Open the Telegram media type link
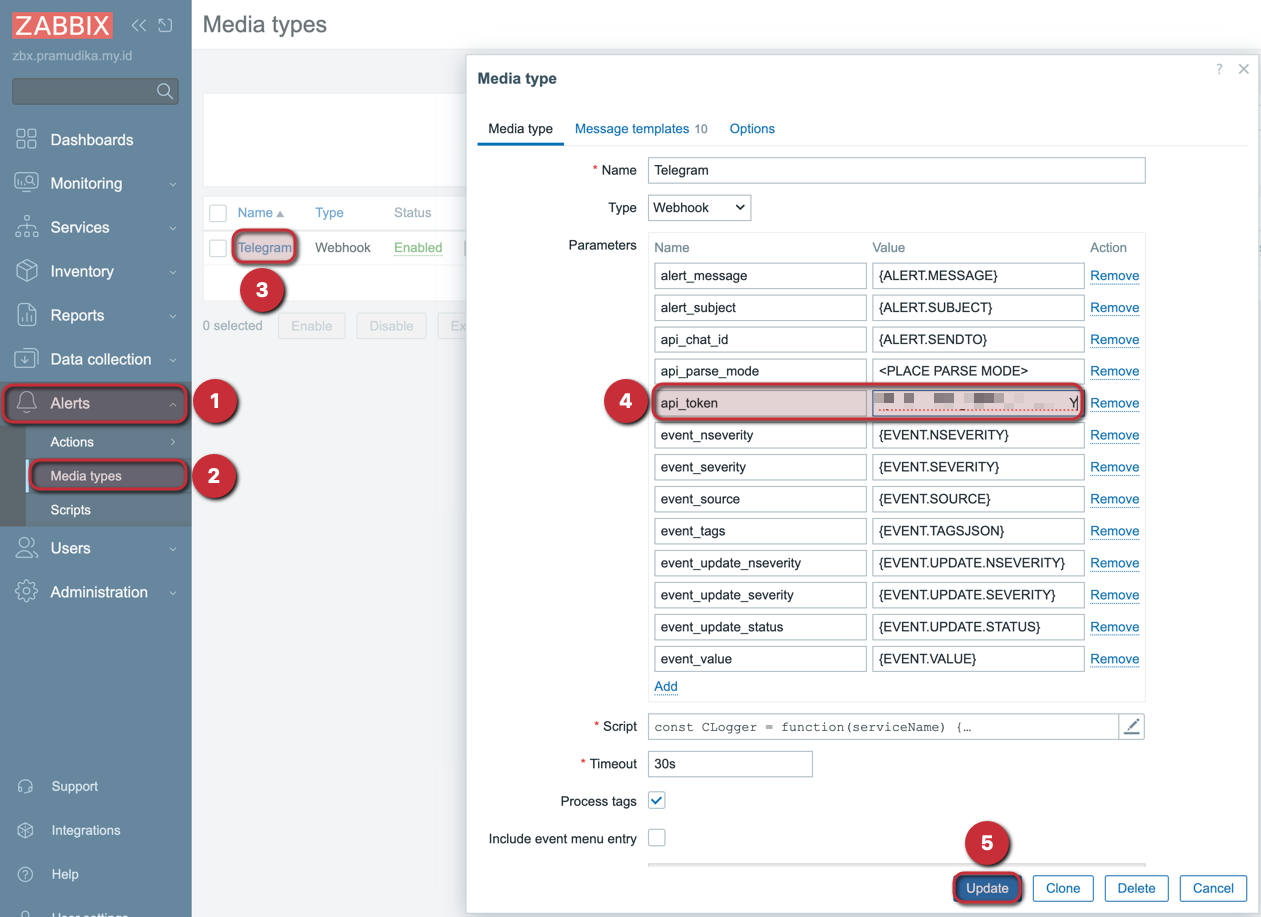This screenshot has height=917, width=1261. pos(265,247)
